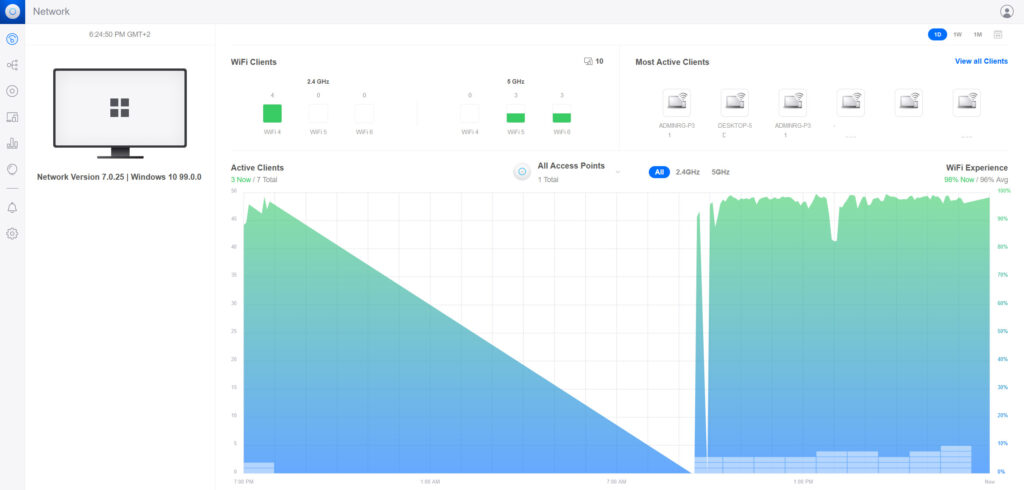This screenshot has height=490, width=1024.
Task: Switch time range to 1W
Action: pos(957,34)
